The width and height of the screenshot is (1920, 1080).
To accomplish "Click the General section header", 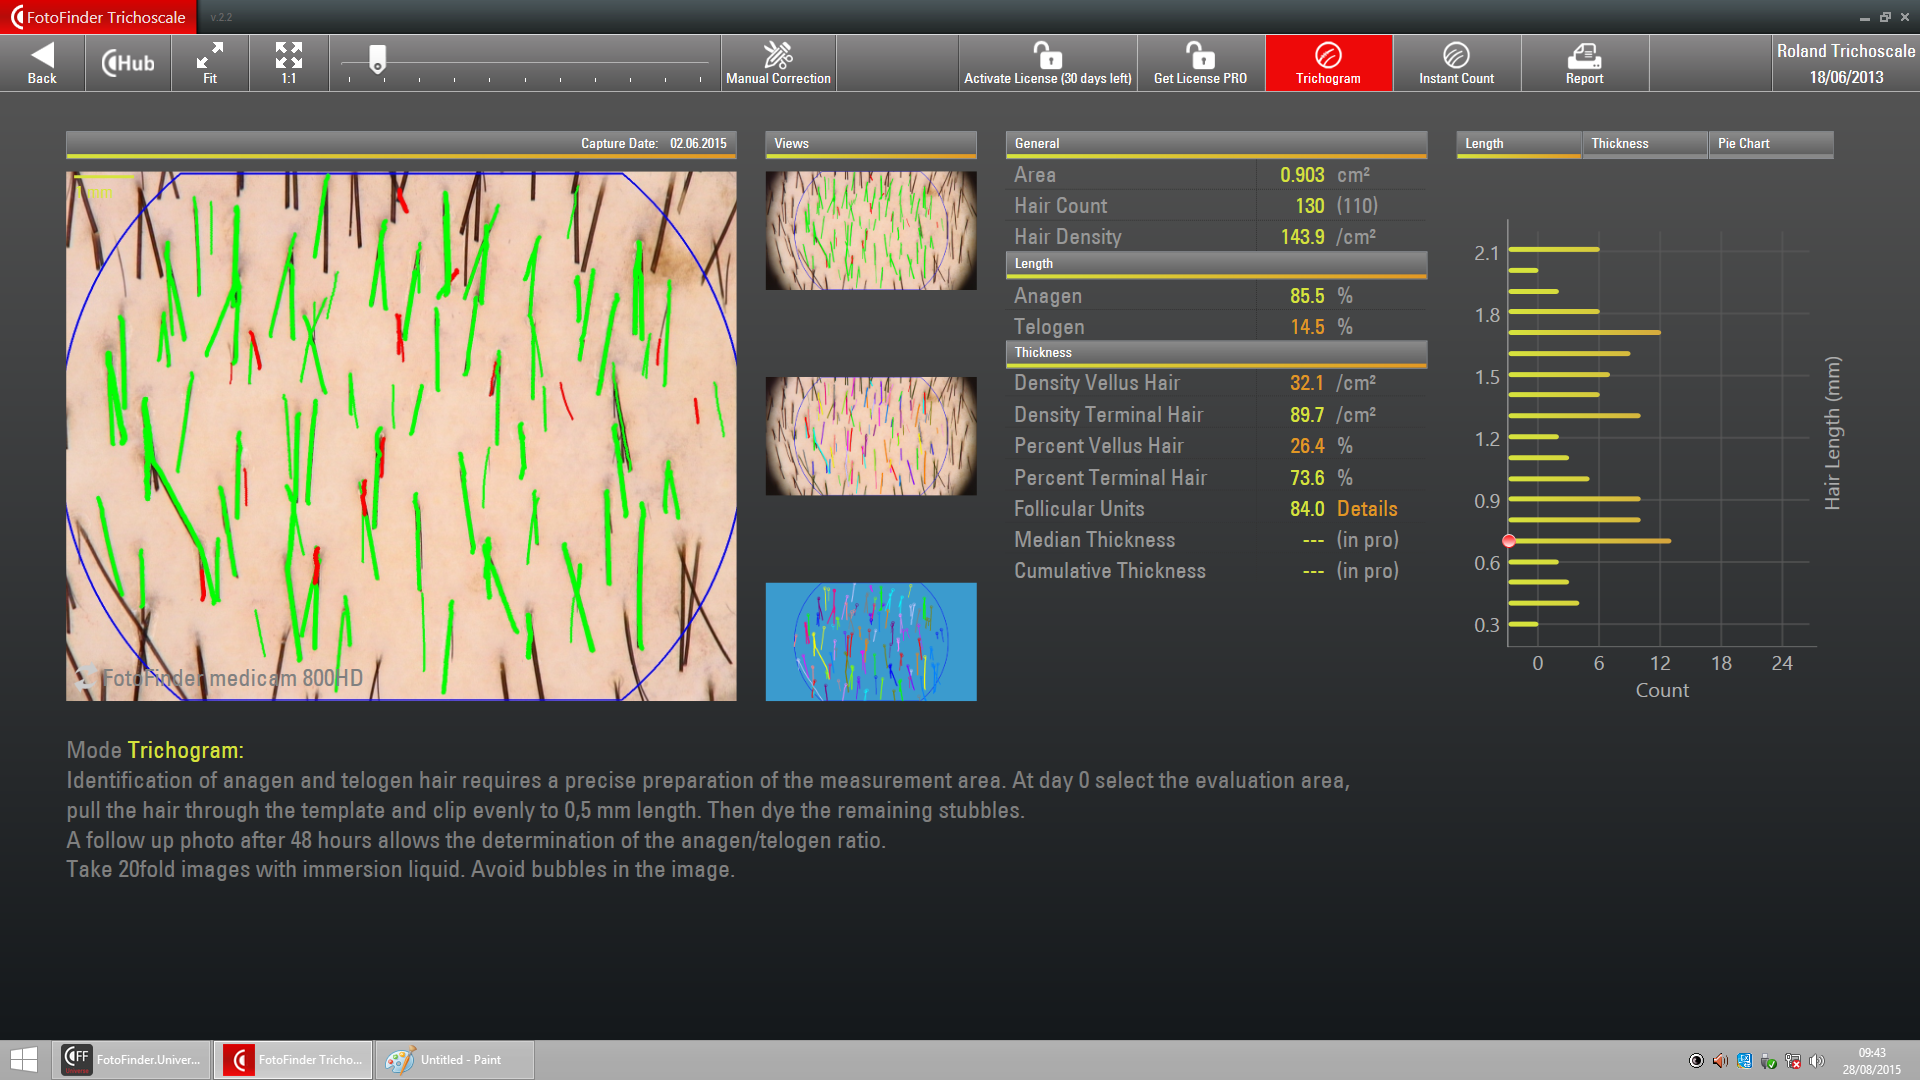I will point(1216,144).
